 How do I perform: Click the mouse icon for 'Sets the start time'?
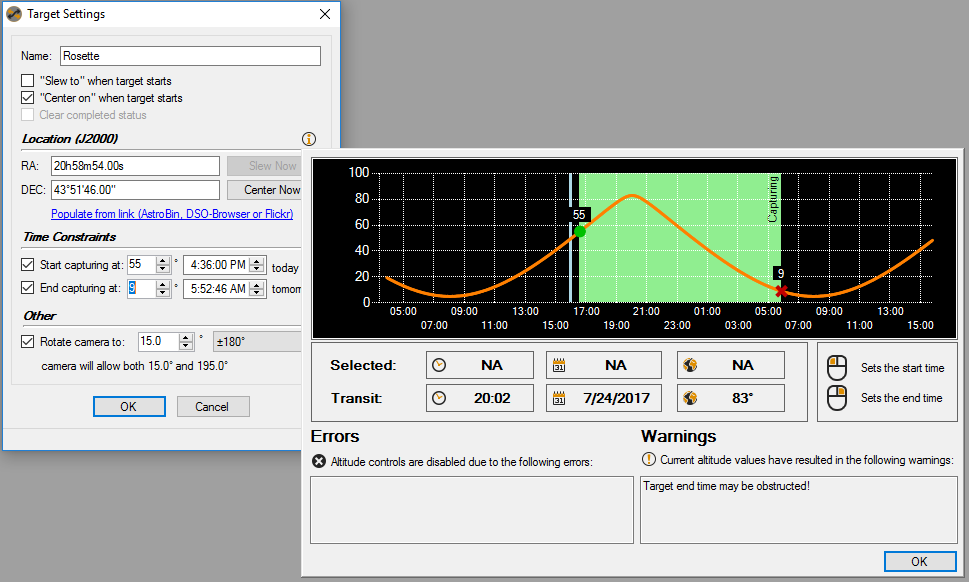point(837,368)
